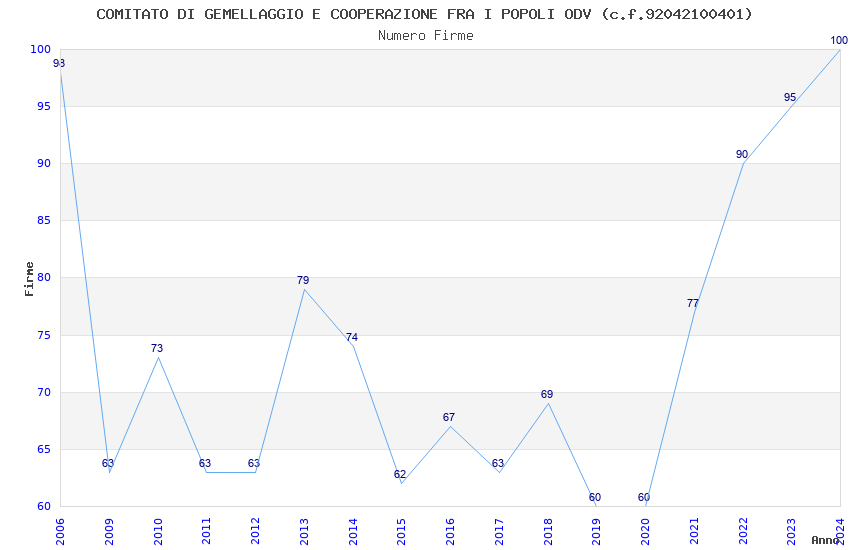The height and width of the screenshot is (550, 850).
Task: Click the data label 79 for 2013
Action: tap(303, 280)
